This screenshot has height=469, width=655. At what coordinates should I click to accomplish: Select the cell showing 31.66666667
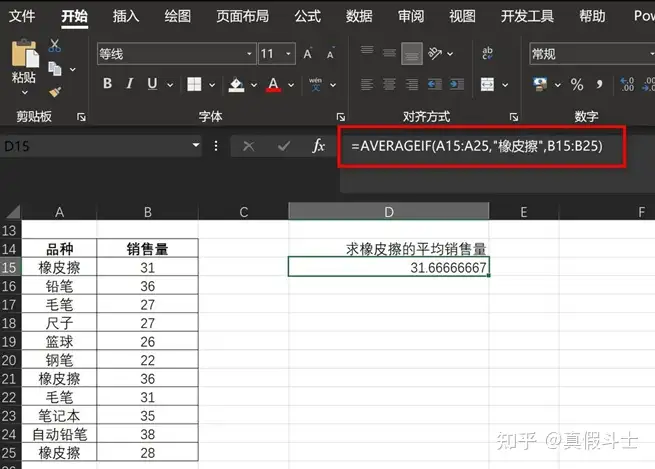click(x=388, y=267)
